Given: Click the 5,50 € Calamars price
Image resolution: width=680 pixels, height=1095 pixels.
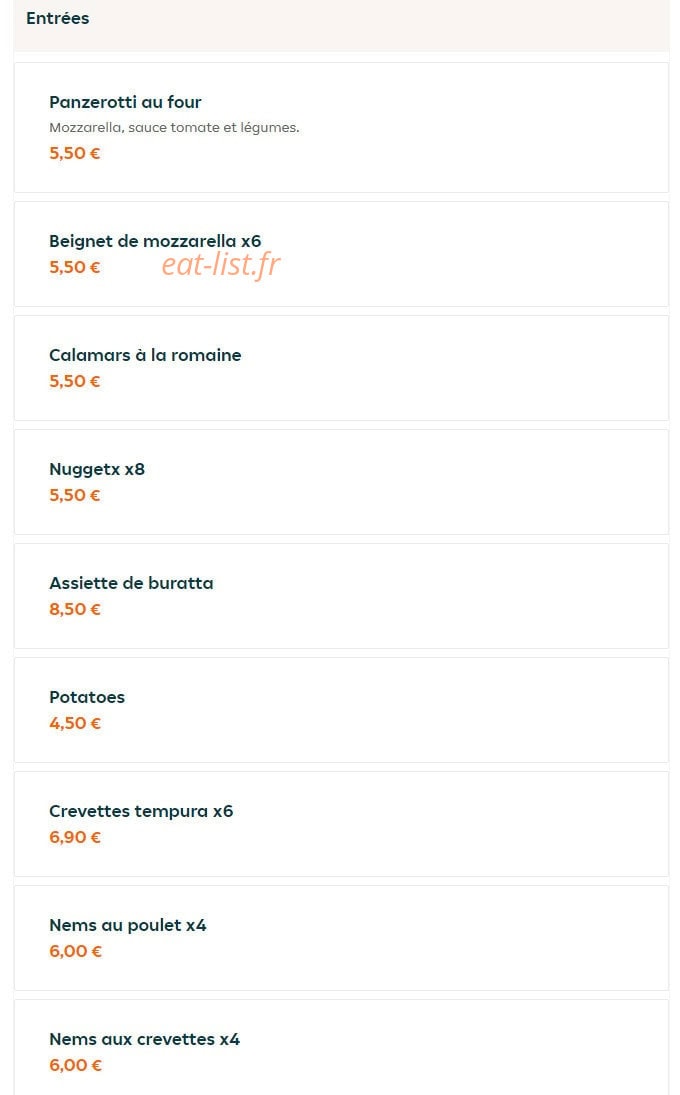Looking at the screenshot, I should [75, 381].
